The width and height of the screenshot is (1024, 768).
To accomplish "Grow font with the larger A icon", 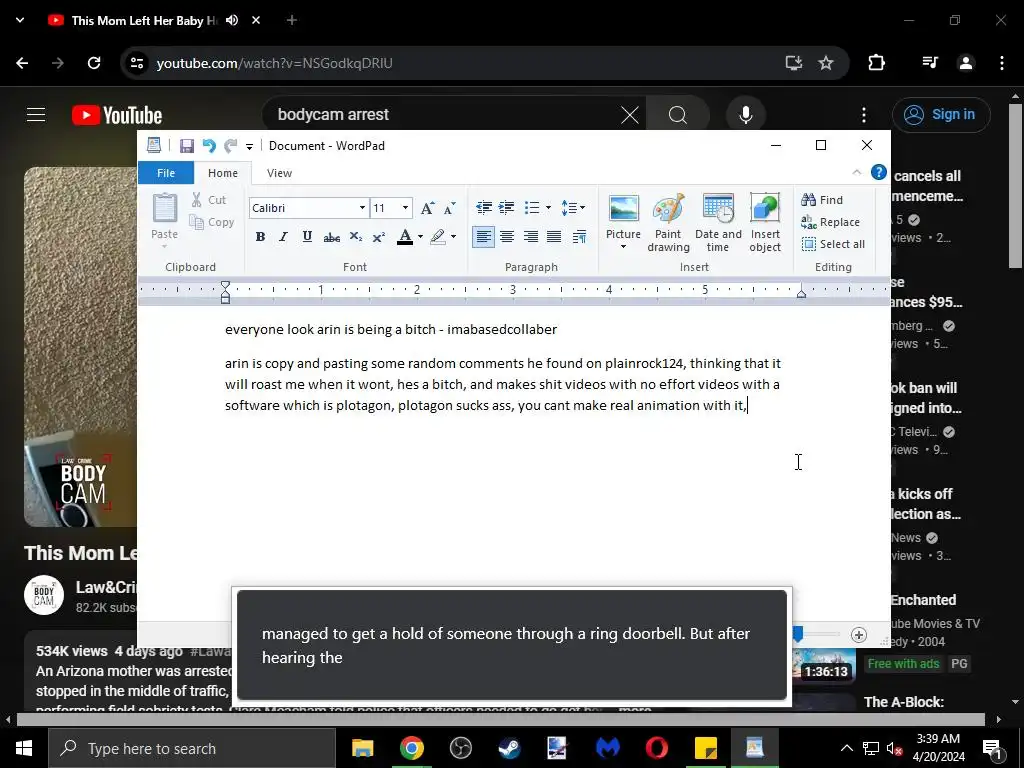I will click(x=427, y=208).
